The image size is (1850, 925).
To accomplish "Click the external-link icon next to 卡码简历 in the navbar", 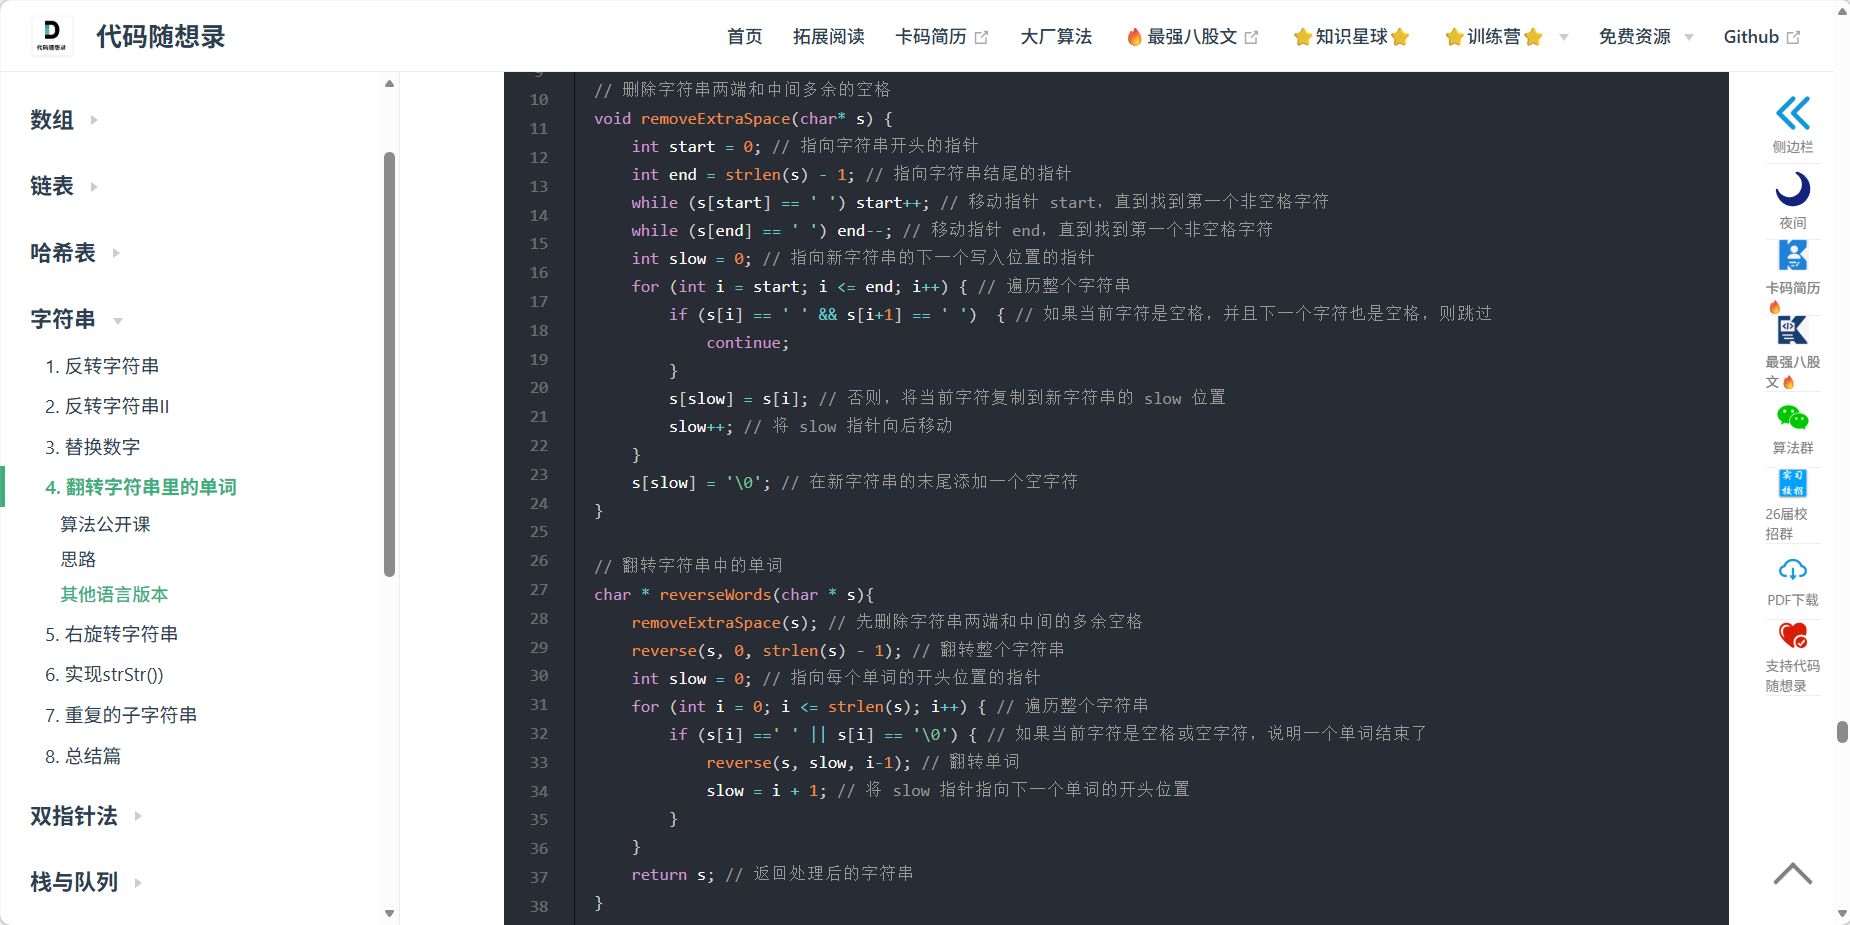I will point(981,37).
